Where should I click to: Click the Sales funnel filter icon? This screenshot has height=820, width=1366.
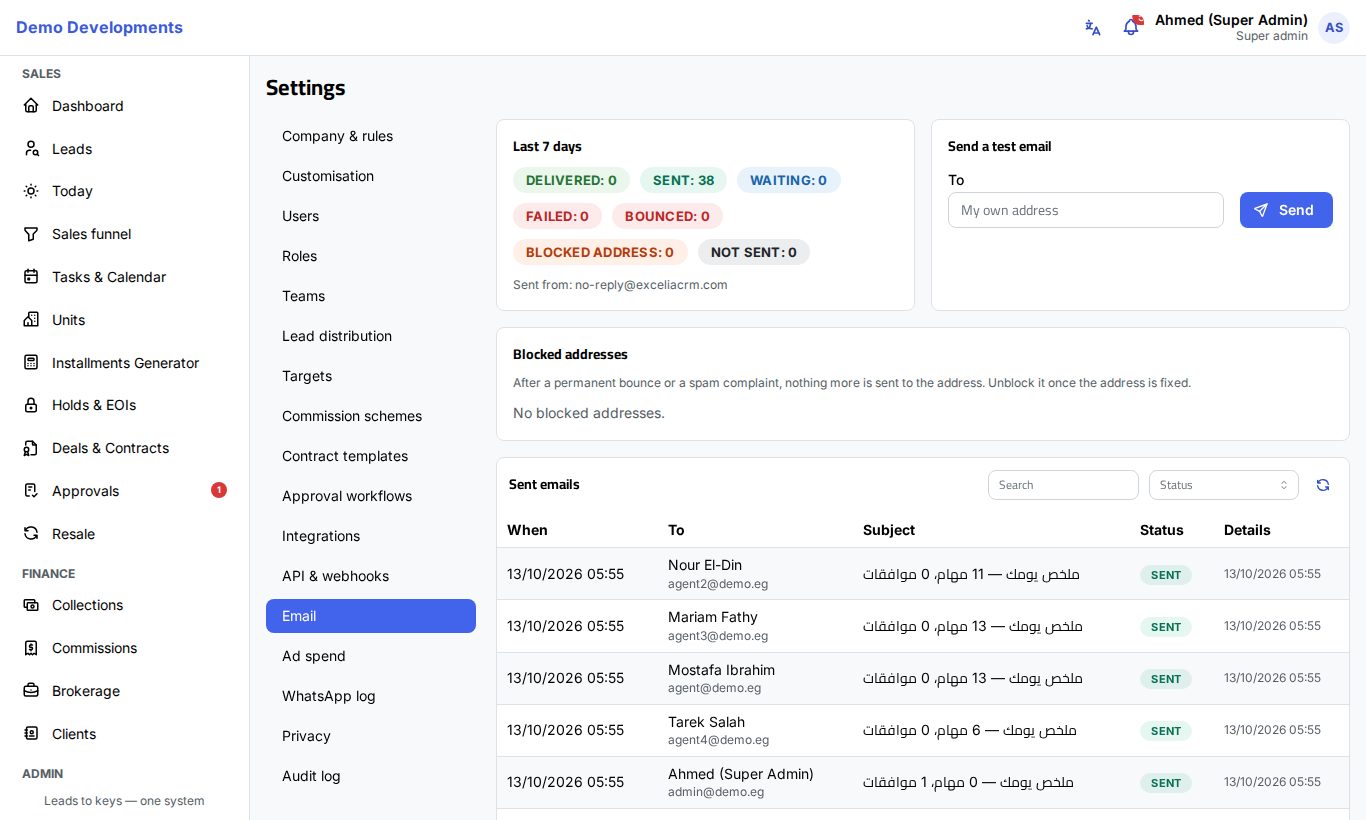(x=31, y=234)
